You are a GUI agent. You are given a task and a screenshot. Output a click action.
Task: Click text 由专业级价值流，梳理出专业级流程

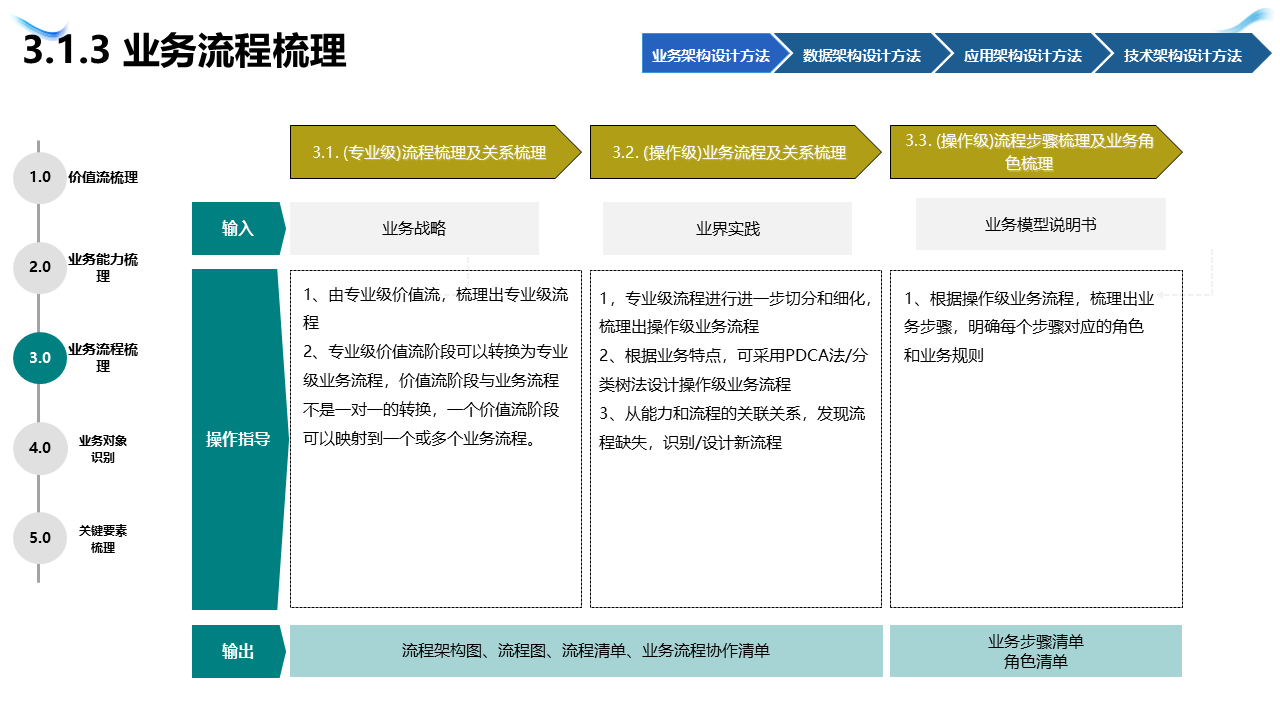tap(436, 308)
